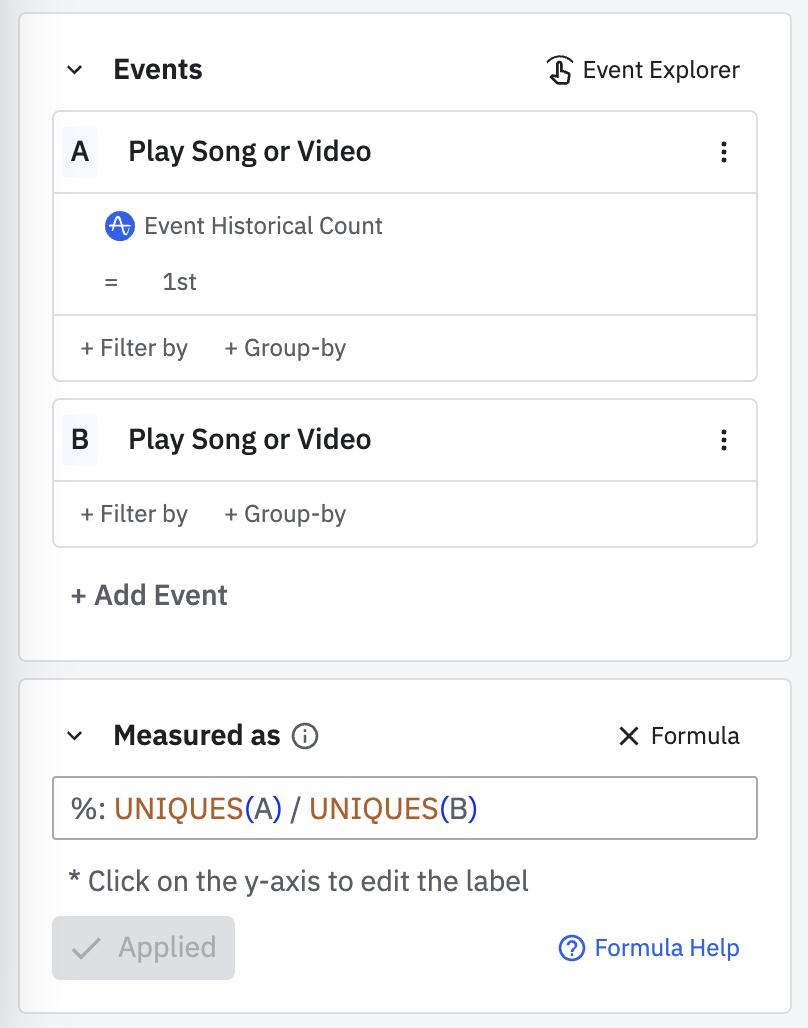This screenshot has width=808, height=1028.
Task: Add a Group-by to event A
Action: 285,348
